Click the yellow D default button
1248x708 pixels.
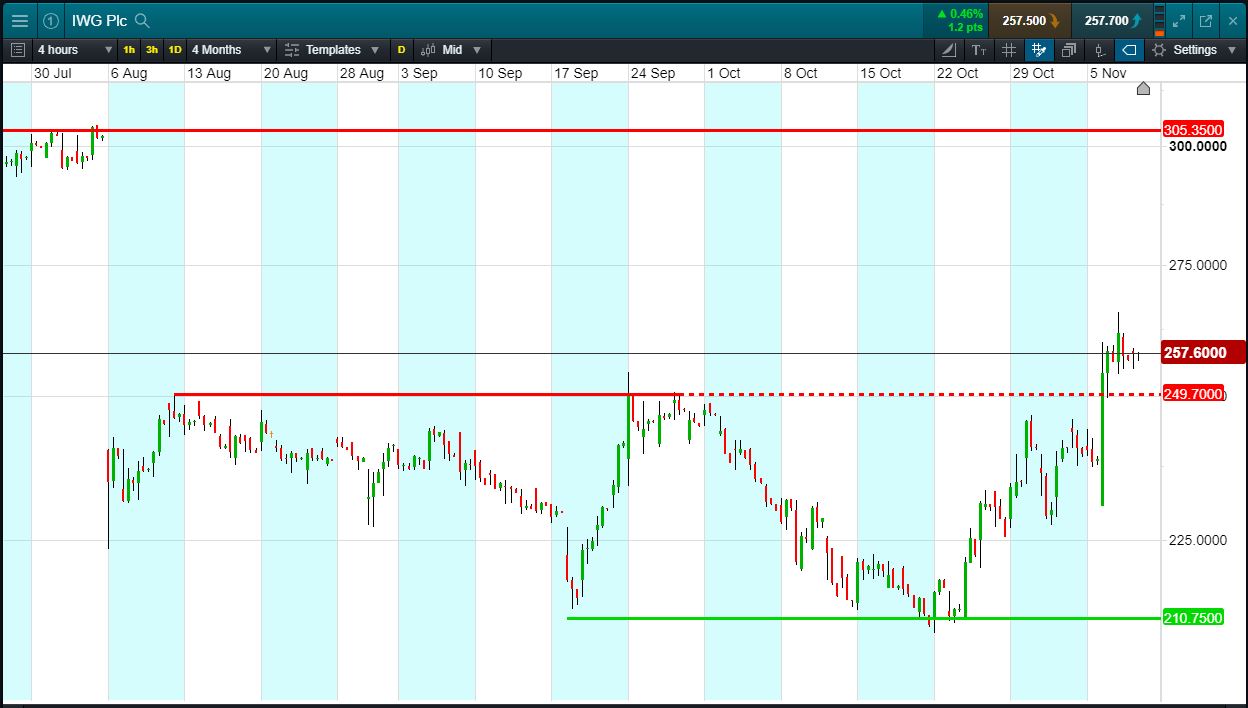(x=401, y=50)
